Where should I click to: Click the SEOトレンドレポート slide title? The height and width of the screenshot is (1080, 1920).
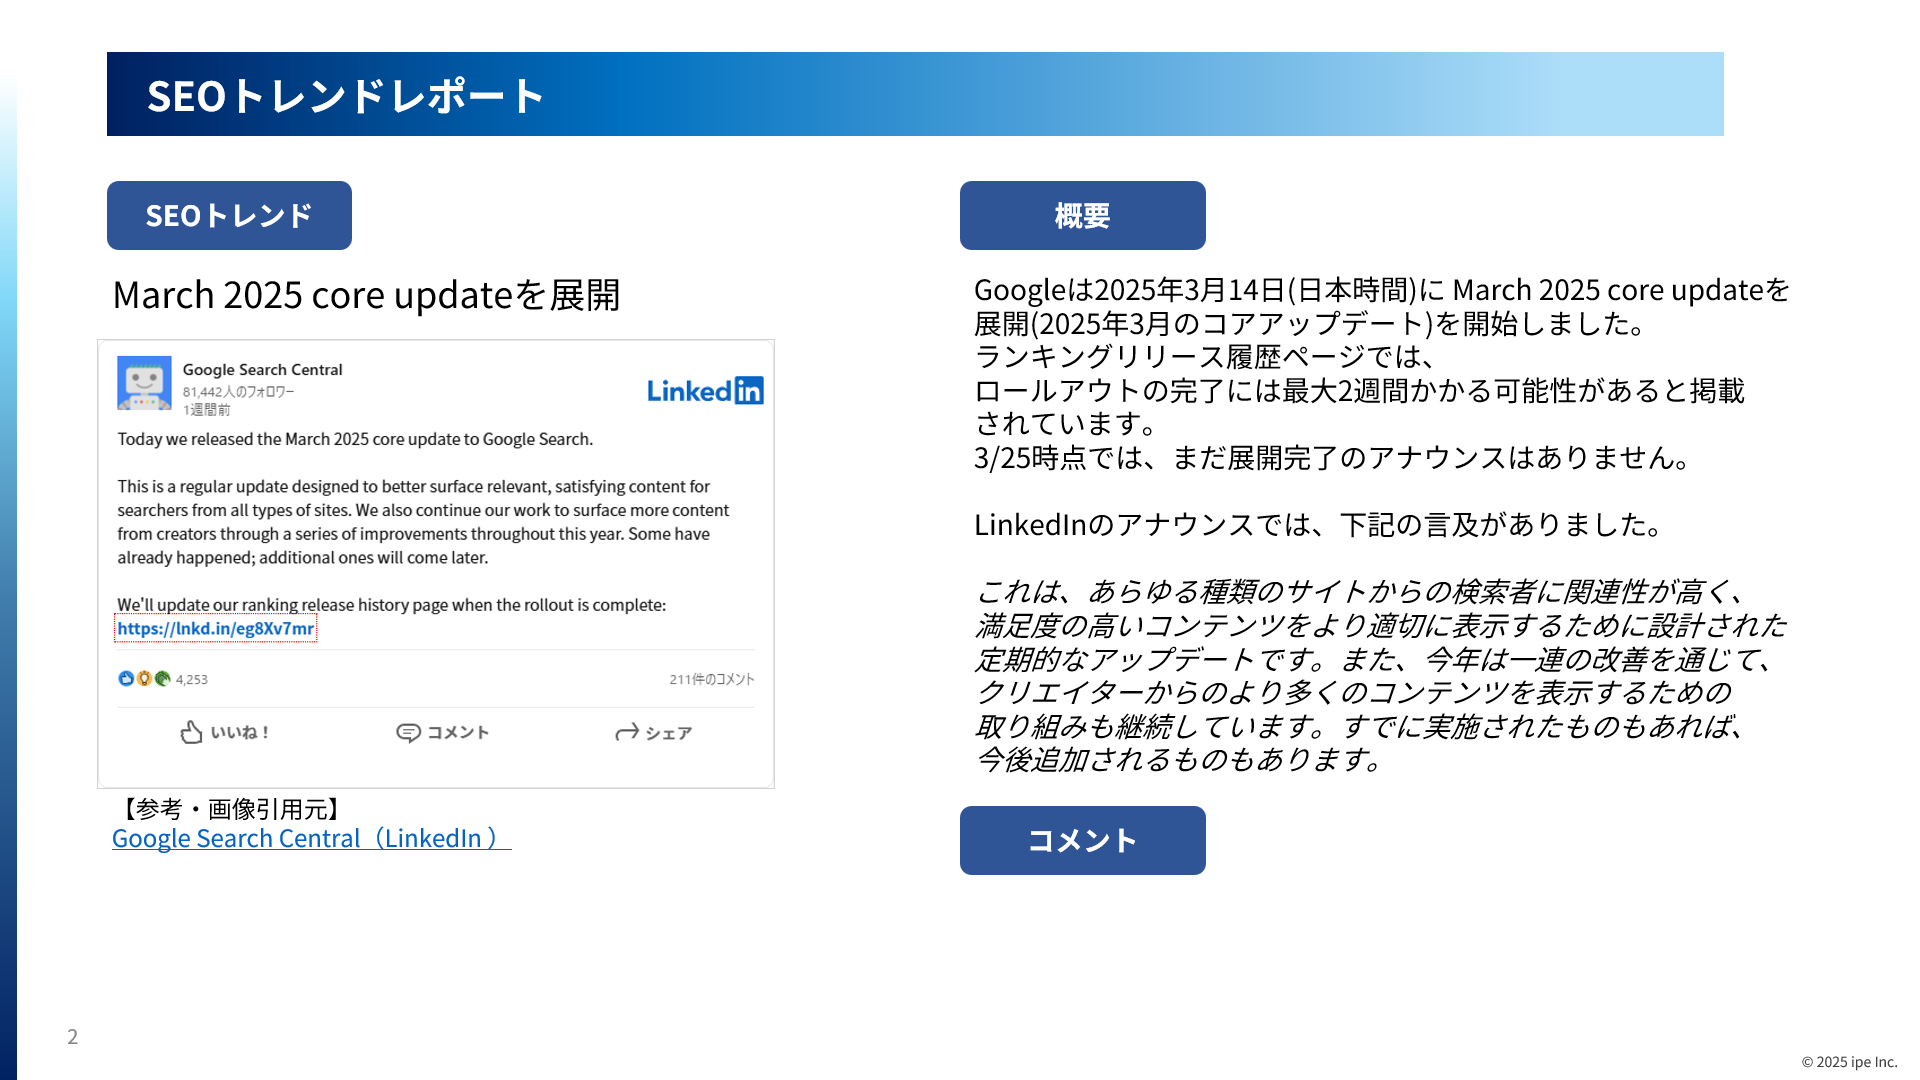coord(346,96)
